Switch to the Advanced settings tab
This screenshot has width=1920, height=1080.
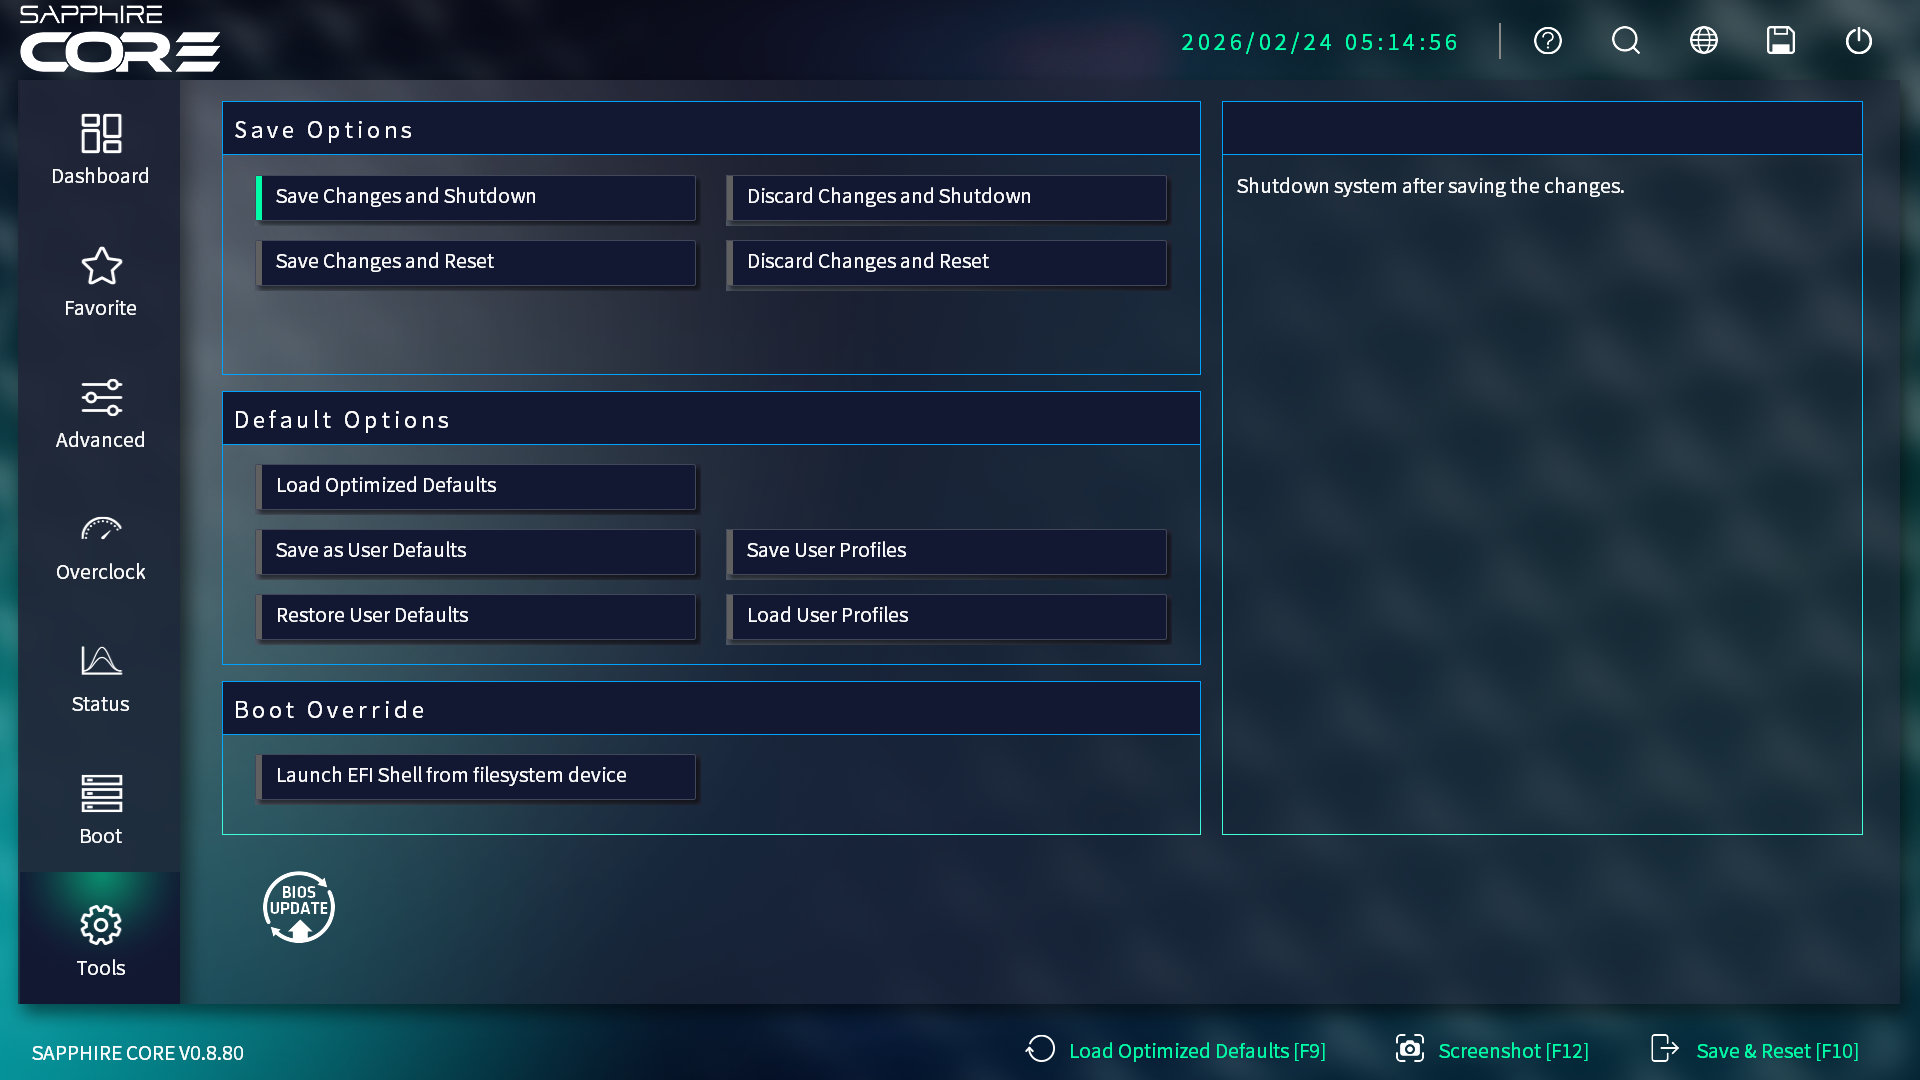[100, 414]
